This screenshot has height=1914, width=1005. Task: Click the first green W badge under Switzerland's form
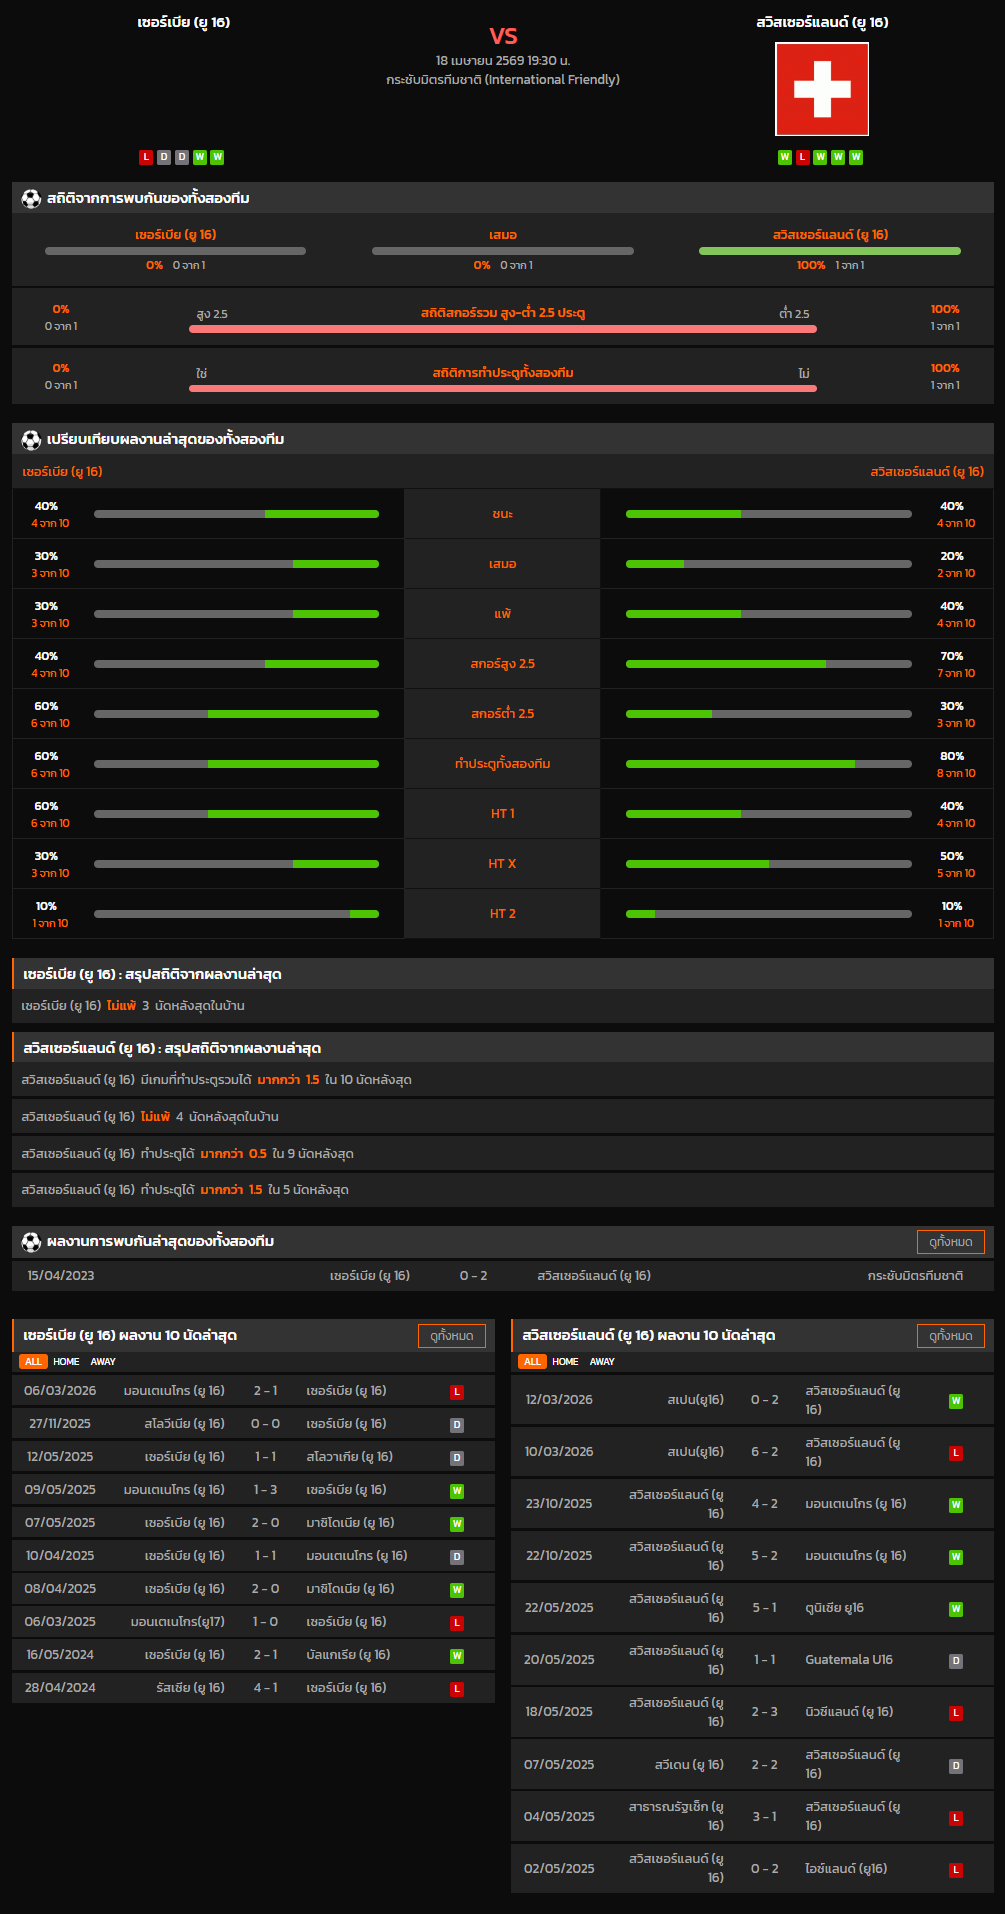784,157
